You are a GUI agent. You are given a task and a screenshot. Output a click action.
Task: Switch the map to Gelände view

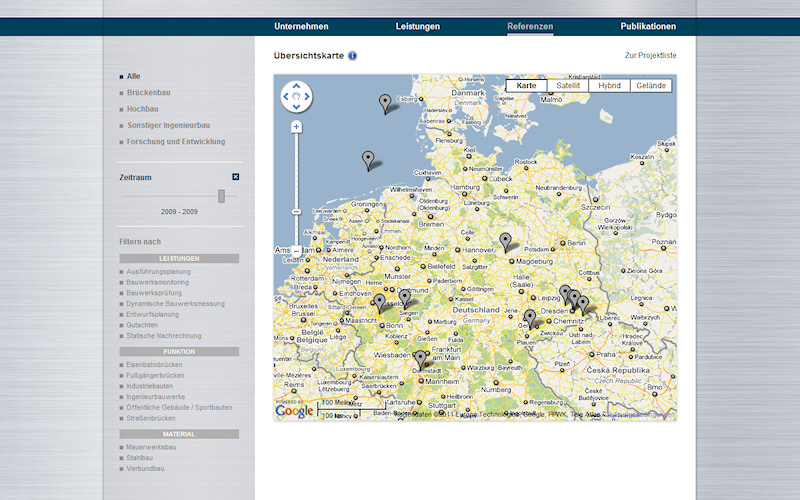pyautogui.click(x=651, y=86)
